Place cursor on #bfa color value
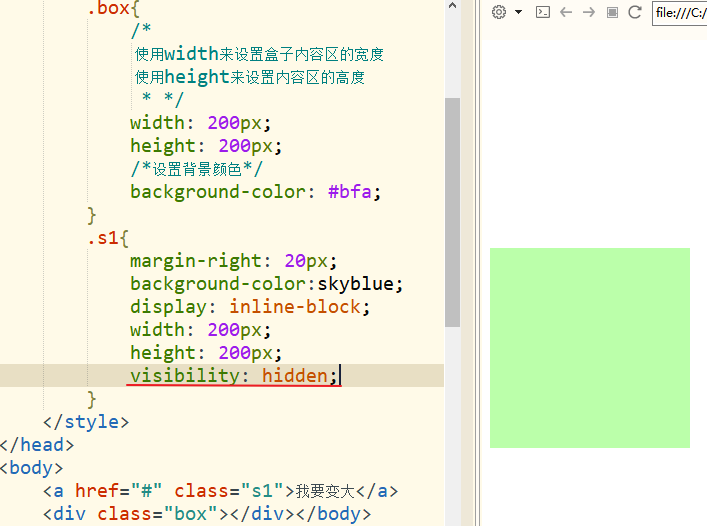The height and width of the screenshot is (526, 707). (349, 192)
